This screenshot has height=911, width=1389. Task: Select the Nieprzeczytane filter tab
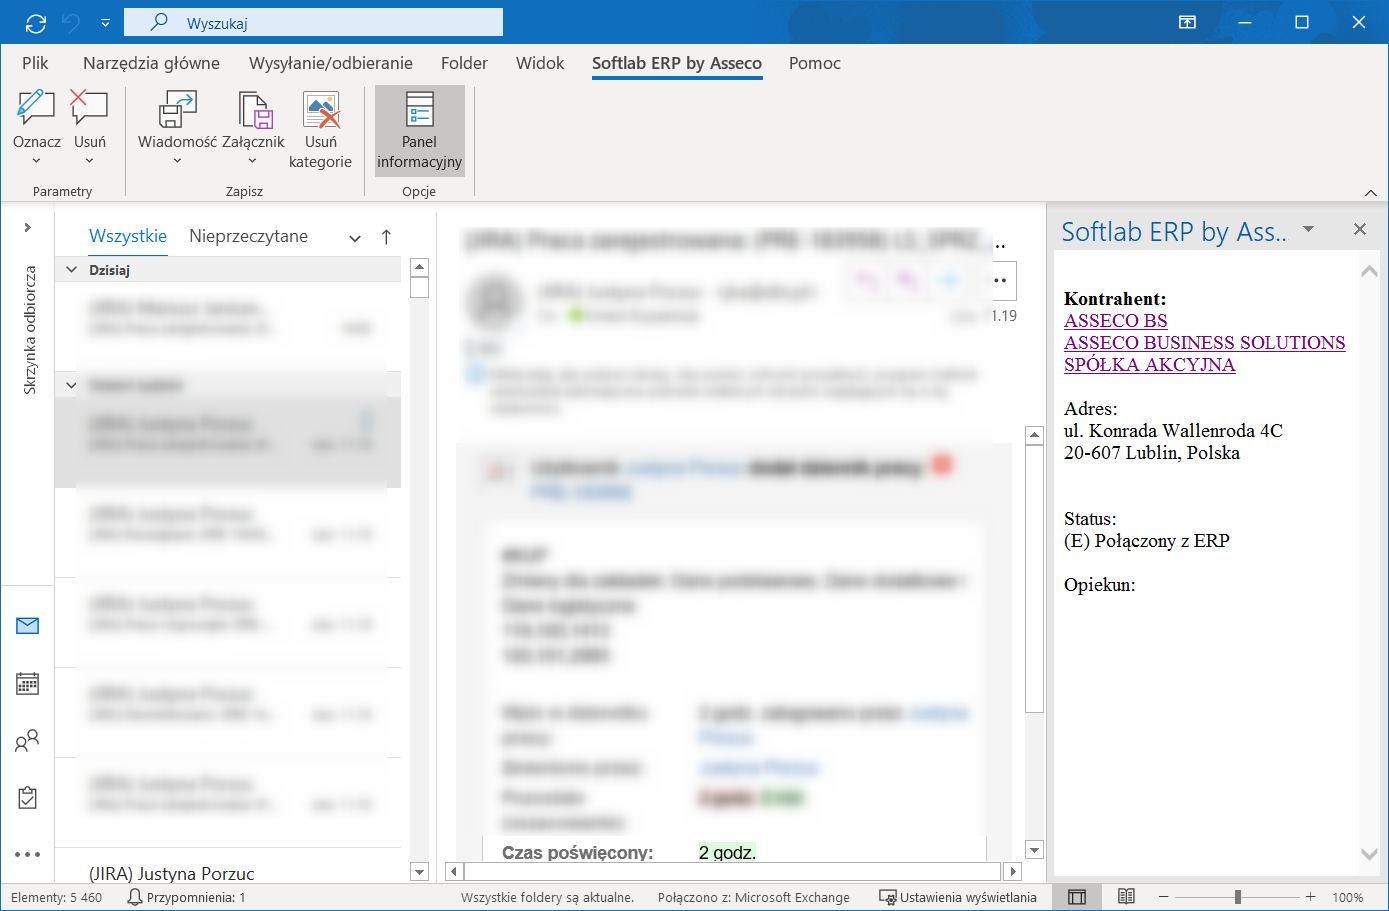point(248,236)
